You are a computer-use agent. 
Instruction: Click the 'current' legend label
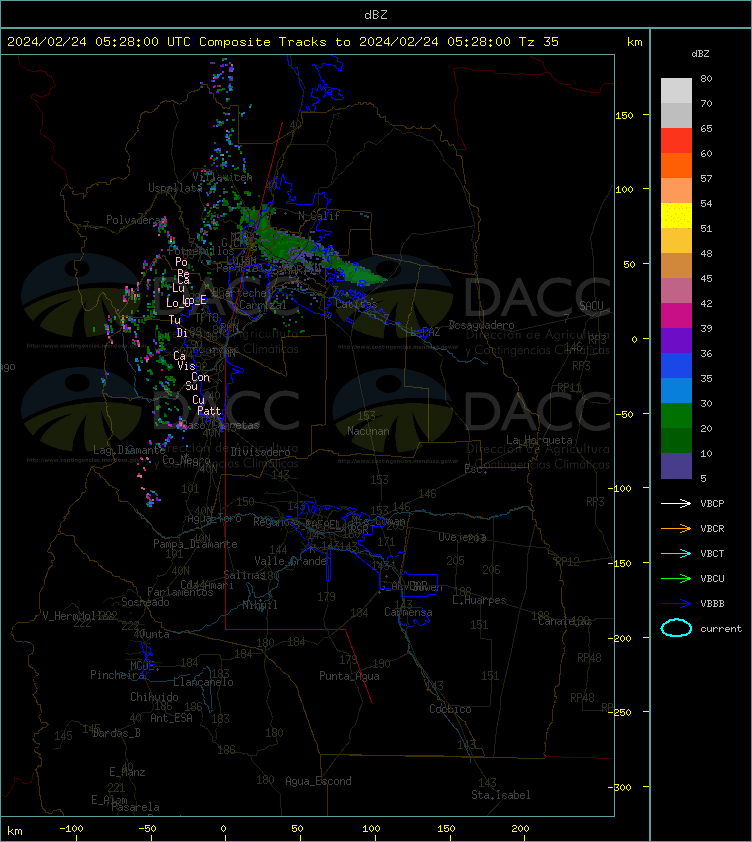(721, 628)
